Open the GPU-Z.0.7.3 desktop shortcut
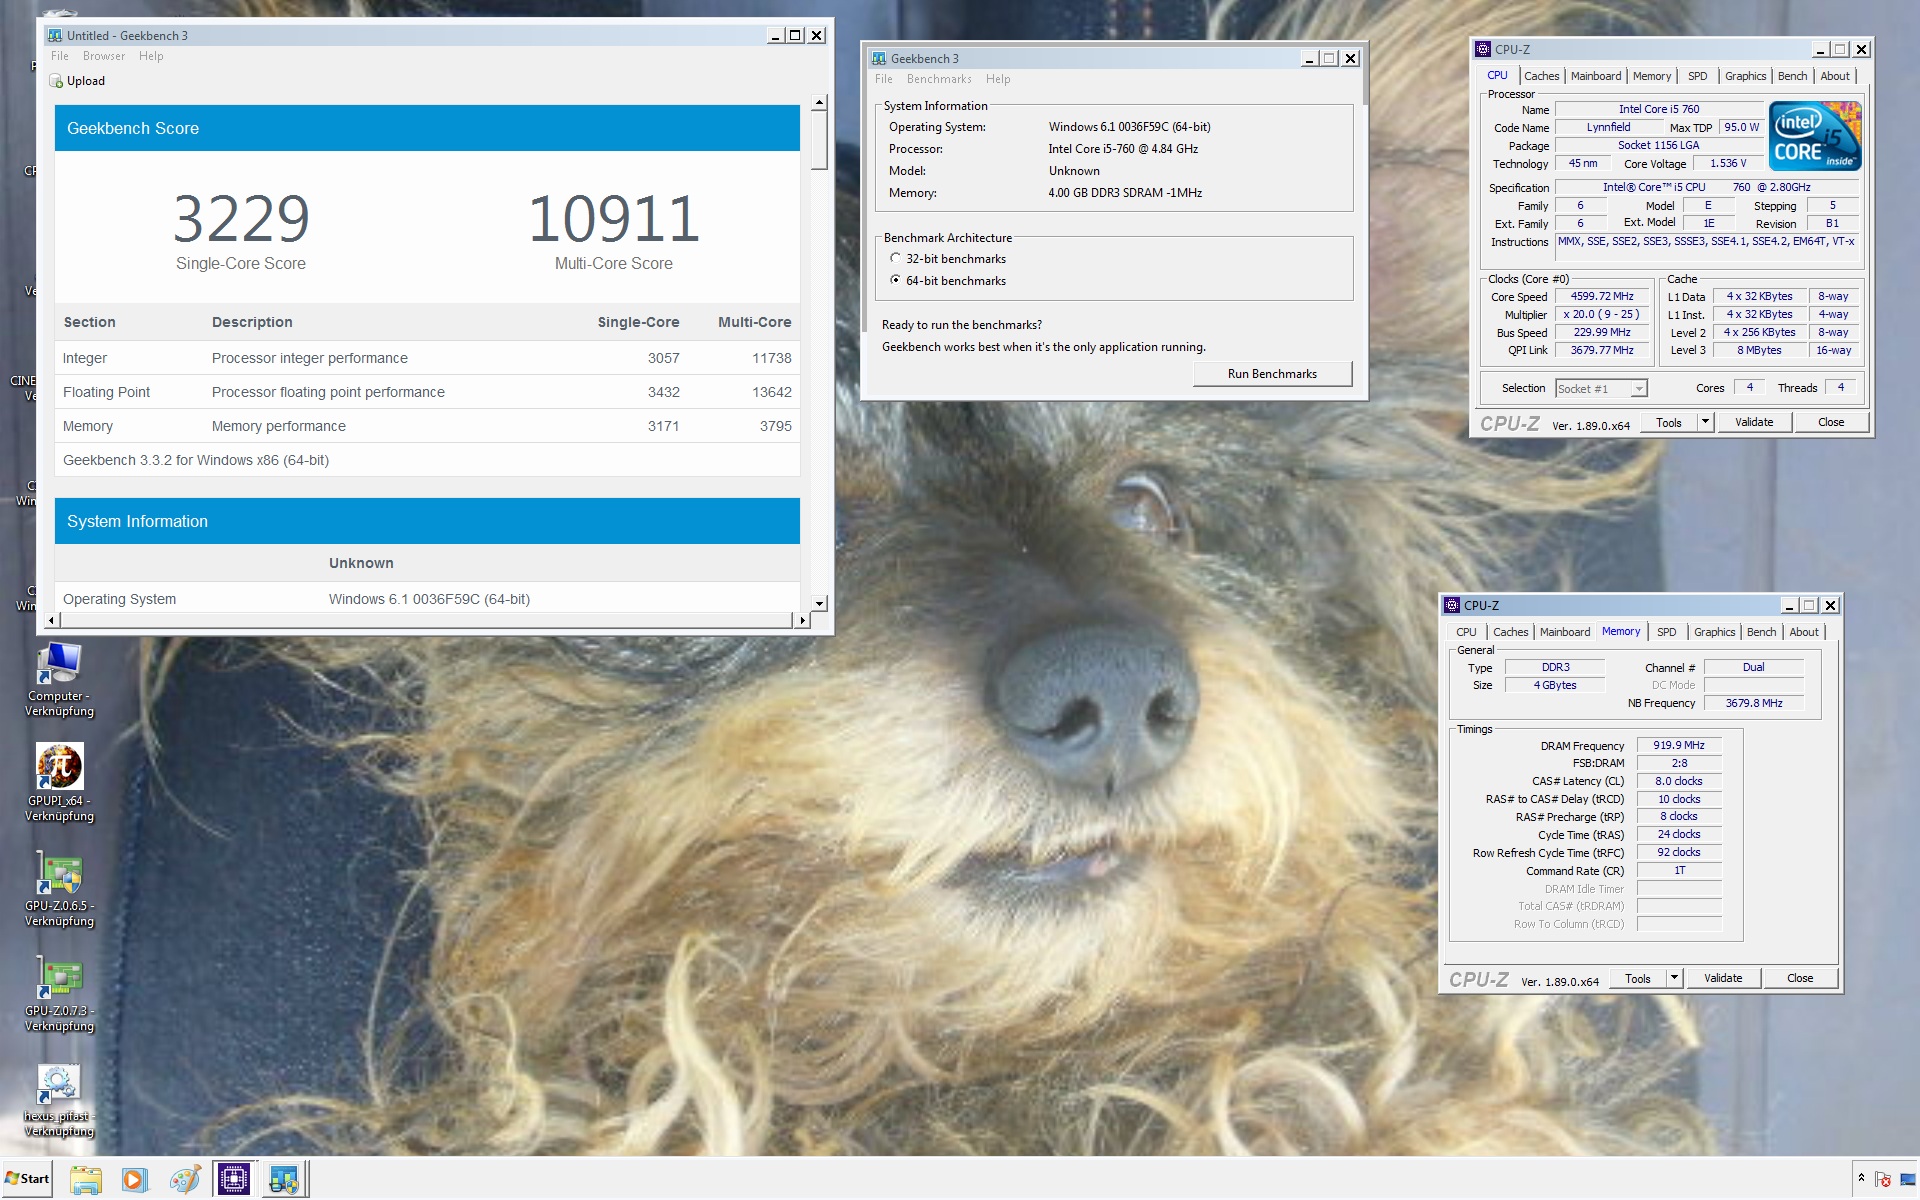This screenshot has width=1920, height=1200. 60,993
